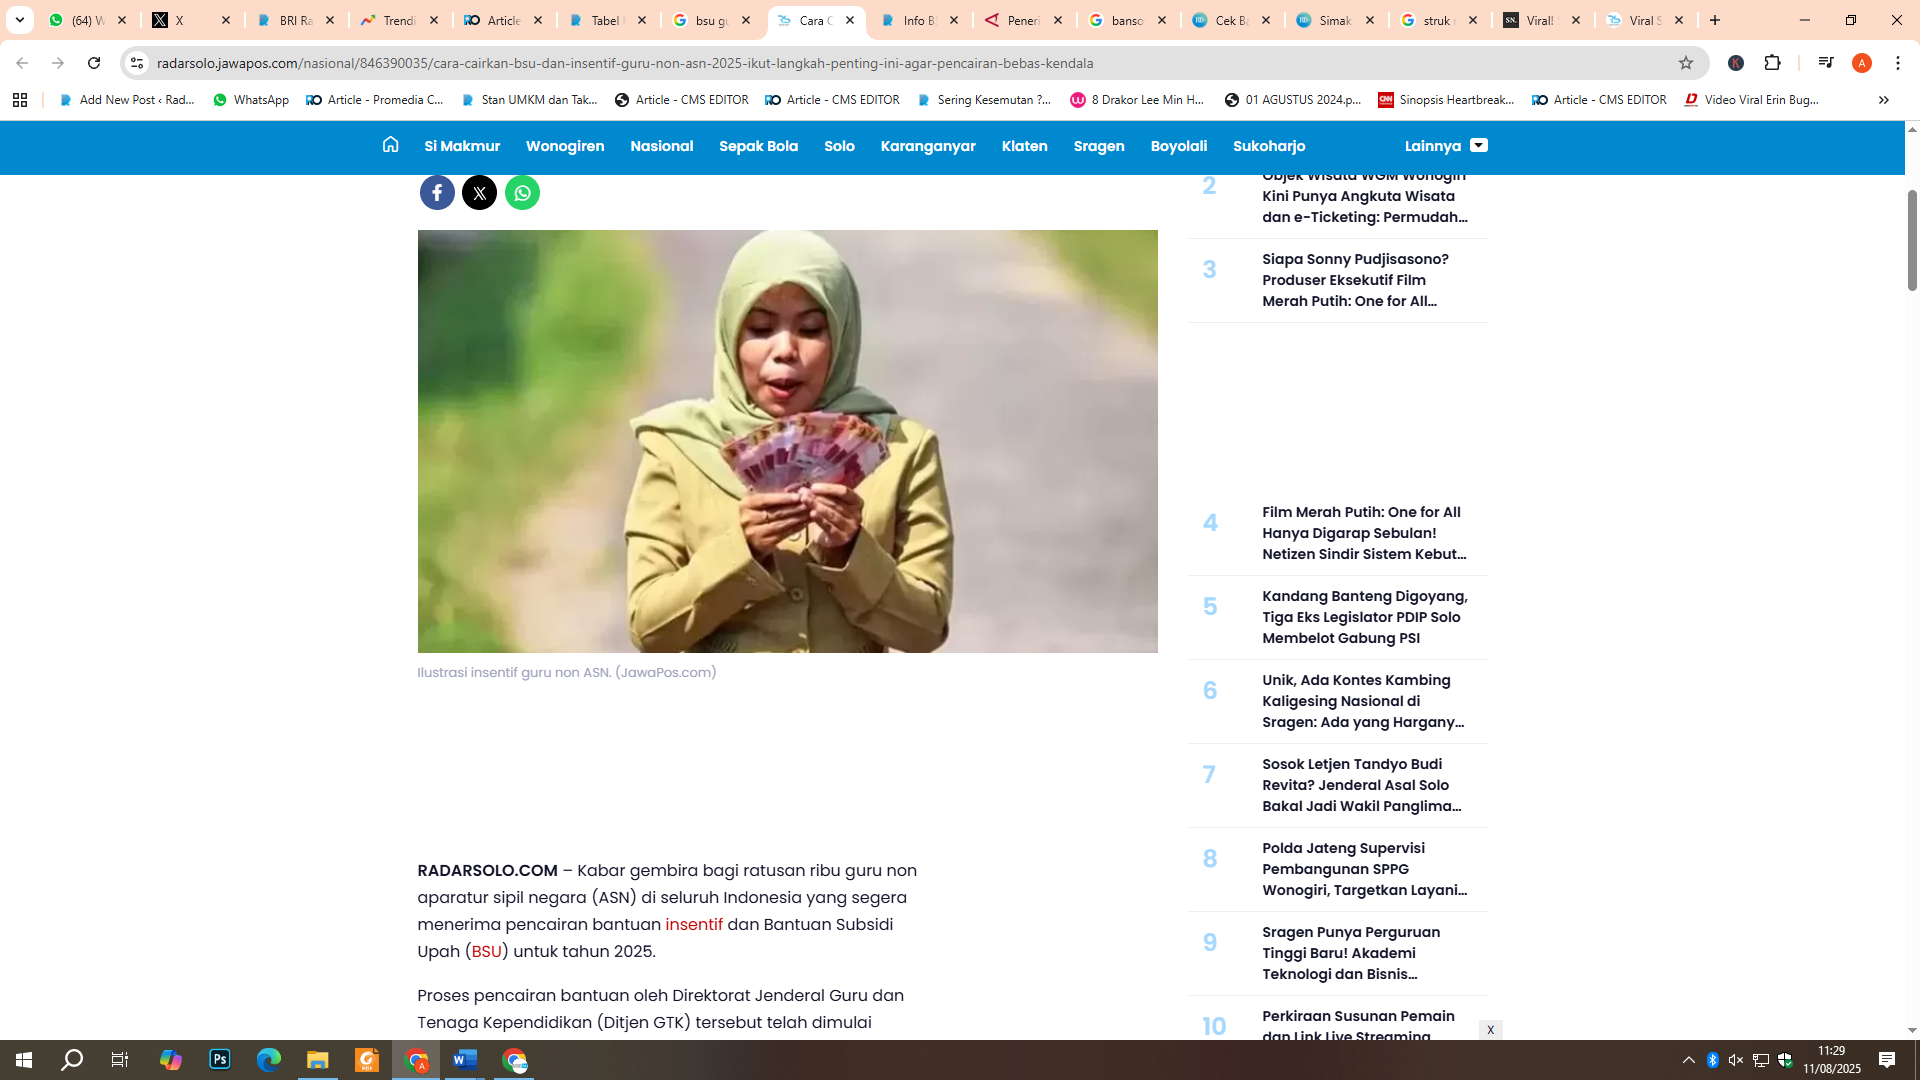Click the address bar URL
This screenshot has width=1920, height=1080.
point(625,63)
